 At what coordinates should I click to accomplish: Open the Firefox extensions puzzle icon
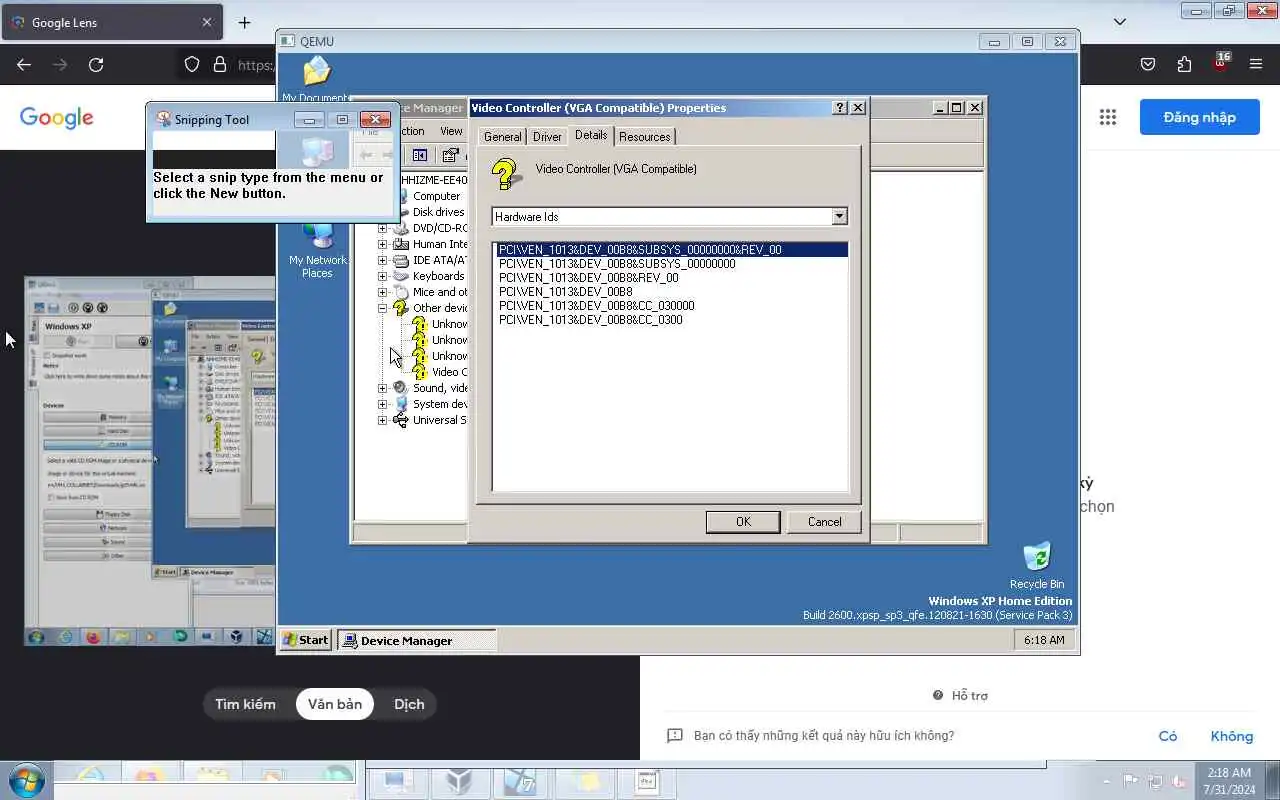click(1184, 65)
